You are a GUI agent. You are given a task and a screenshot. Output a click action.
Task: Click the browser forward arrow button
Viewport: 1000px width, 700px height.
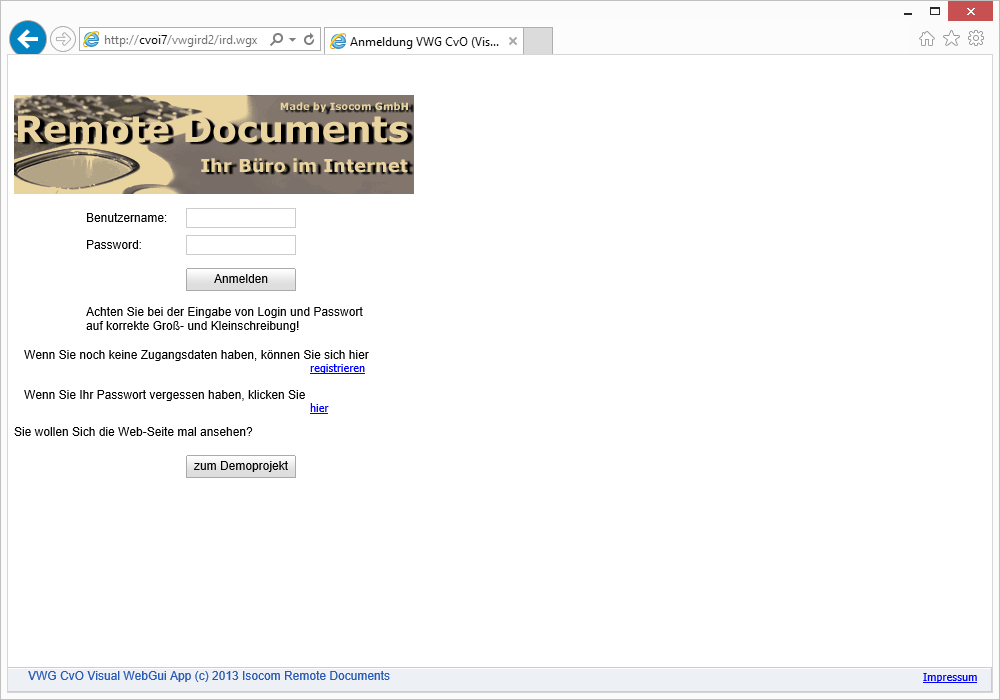[x=62, y=40]
